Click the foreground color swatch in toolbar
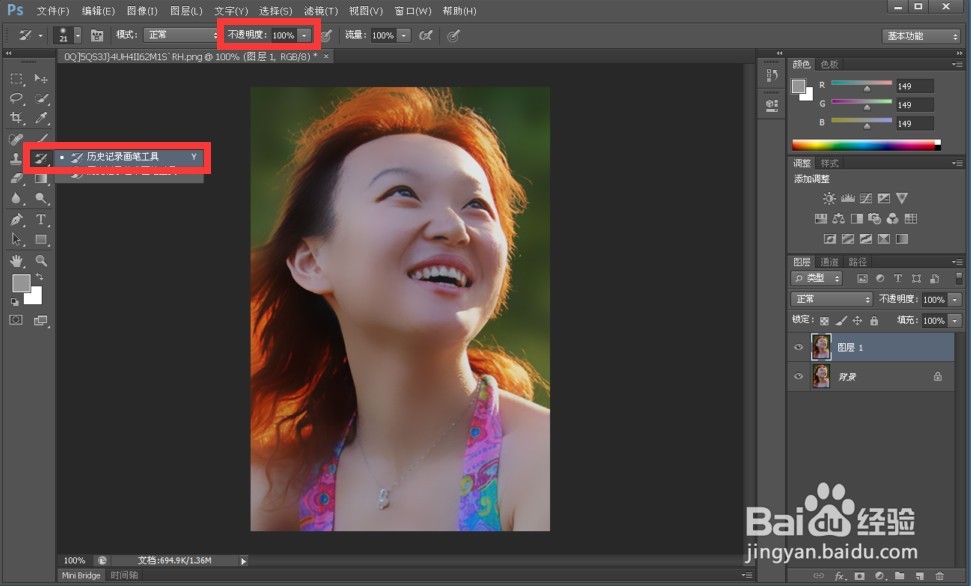Screen dimensions: 971x586 [x=20, y=282]
